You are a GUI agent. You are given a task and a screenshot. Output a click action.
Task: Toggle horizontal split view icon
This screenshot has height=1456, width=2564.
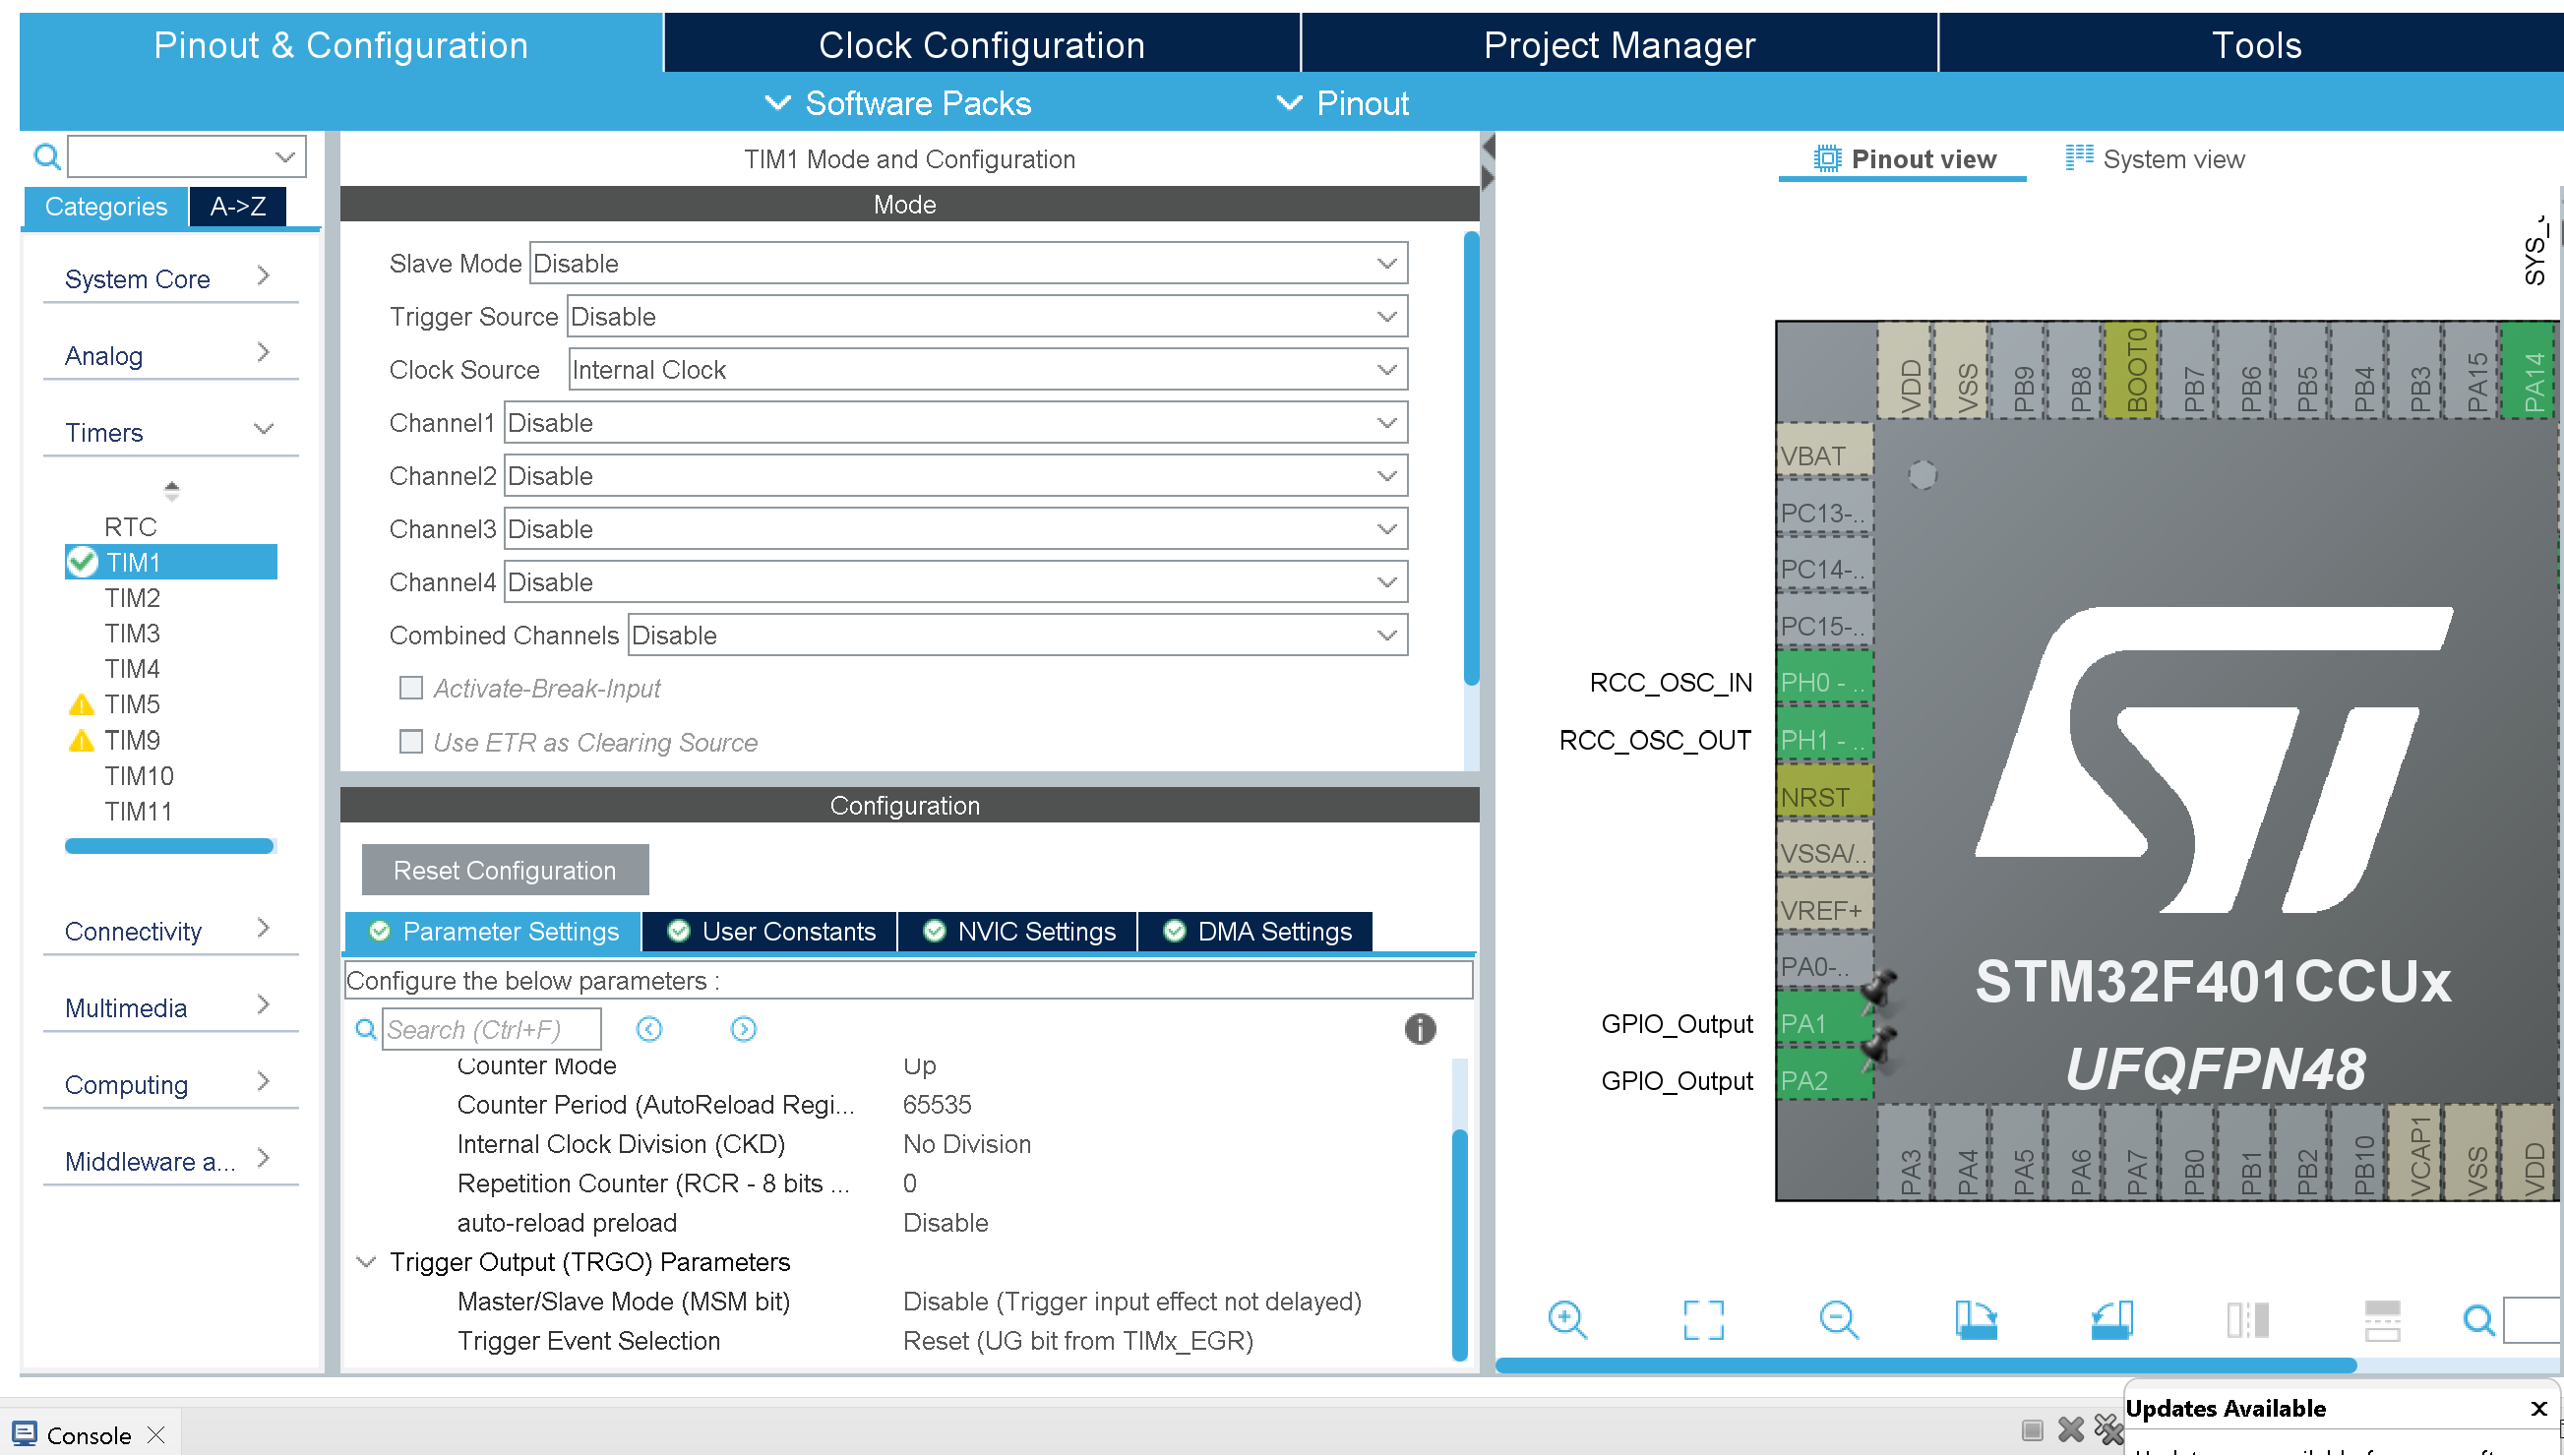[x=2382, y=1320]
